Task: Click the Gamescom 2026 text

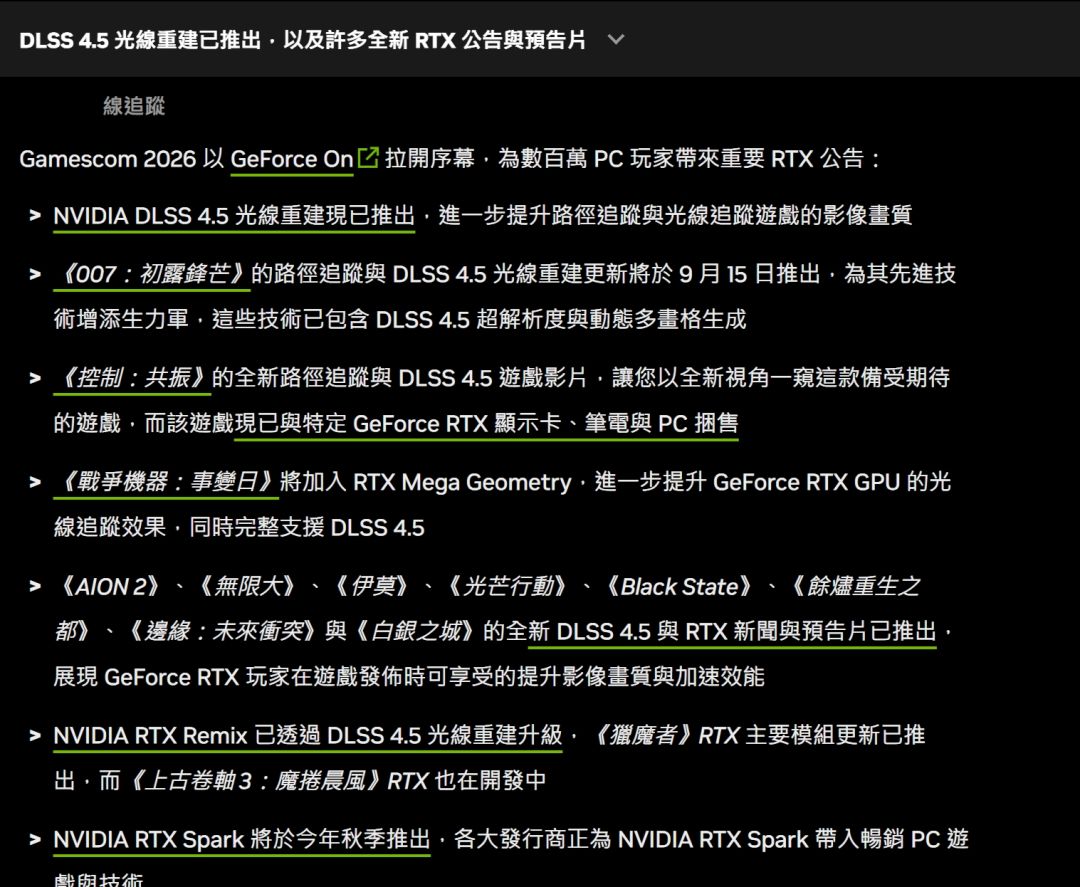Action: tap(108, 159)
